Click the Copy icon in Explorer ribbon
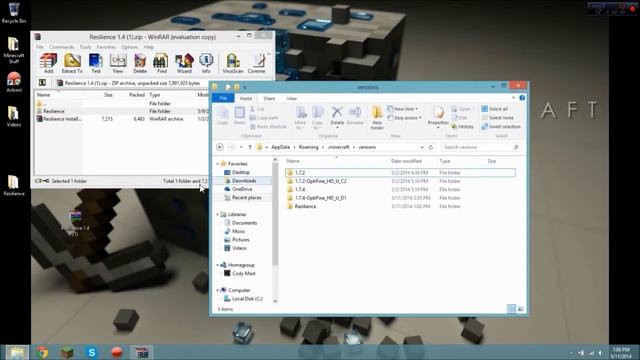This screenshot has height=360, width=640. click(x=222, y=116)
